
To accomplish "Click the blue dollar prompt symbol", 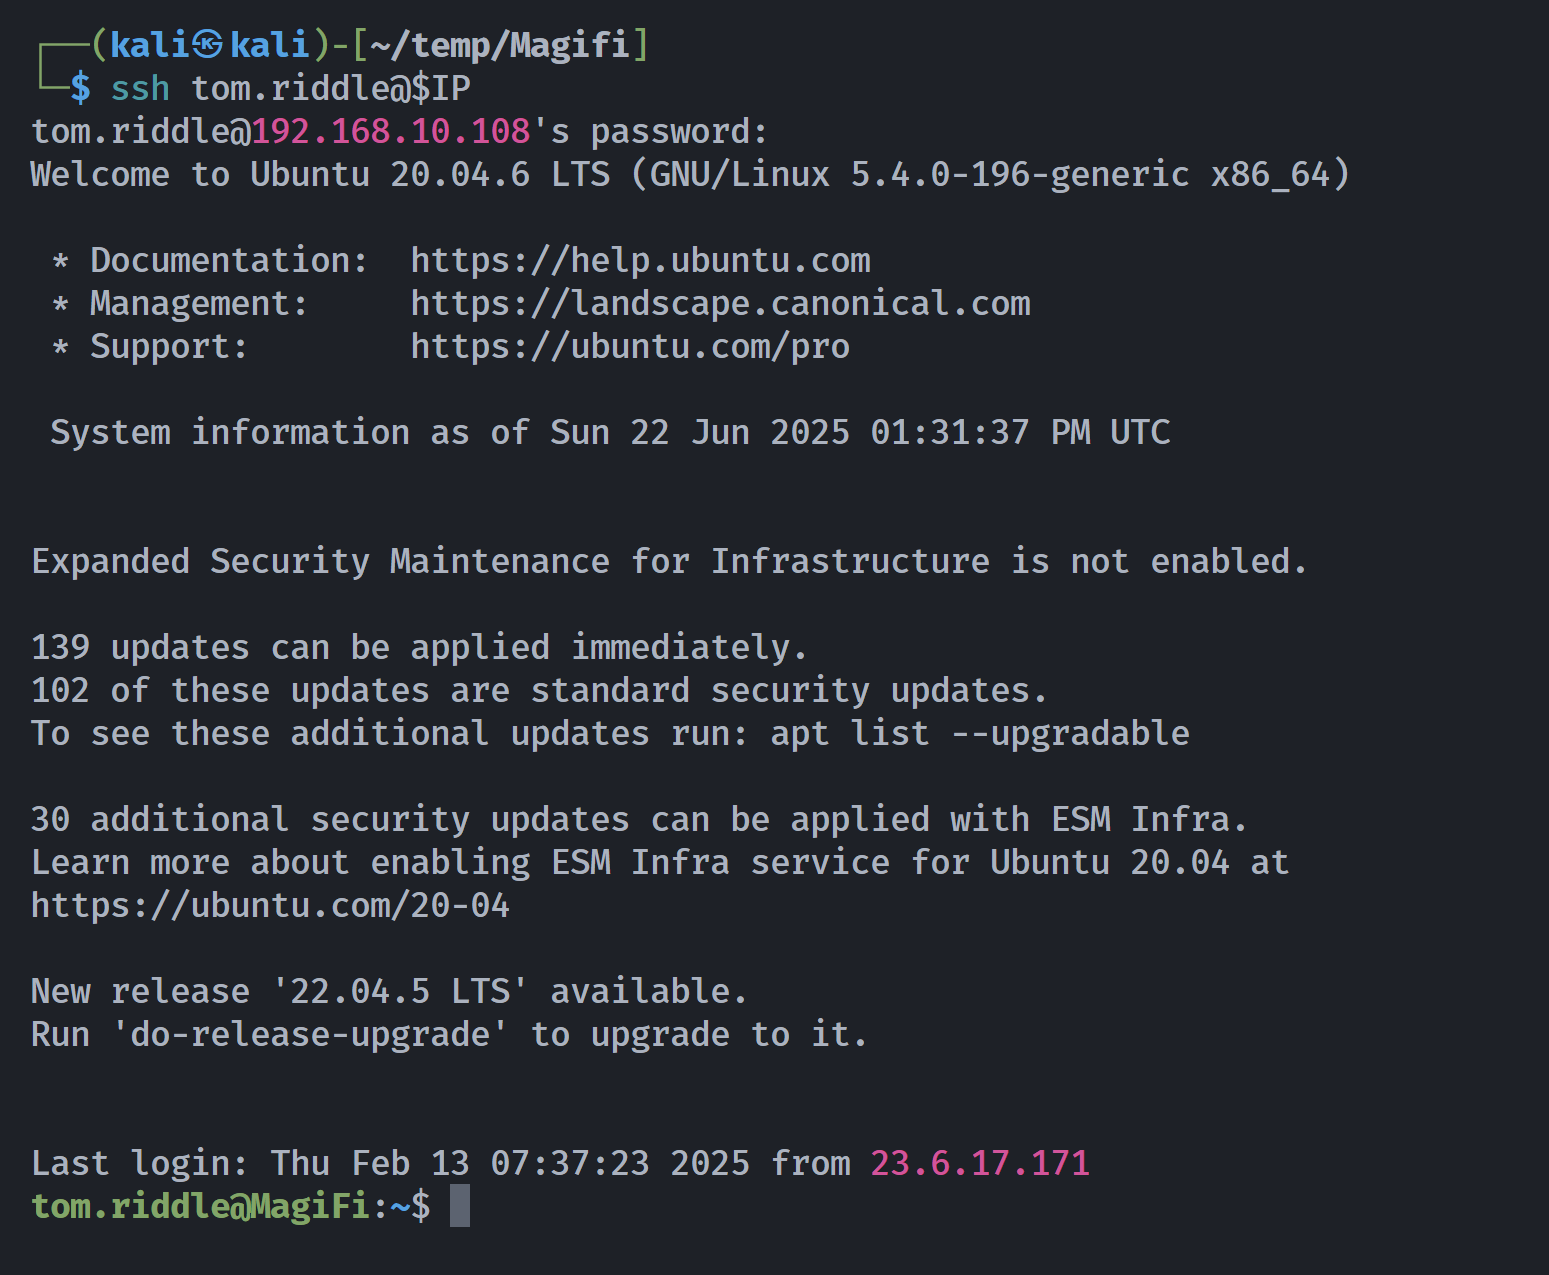I will point(80,88).
